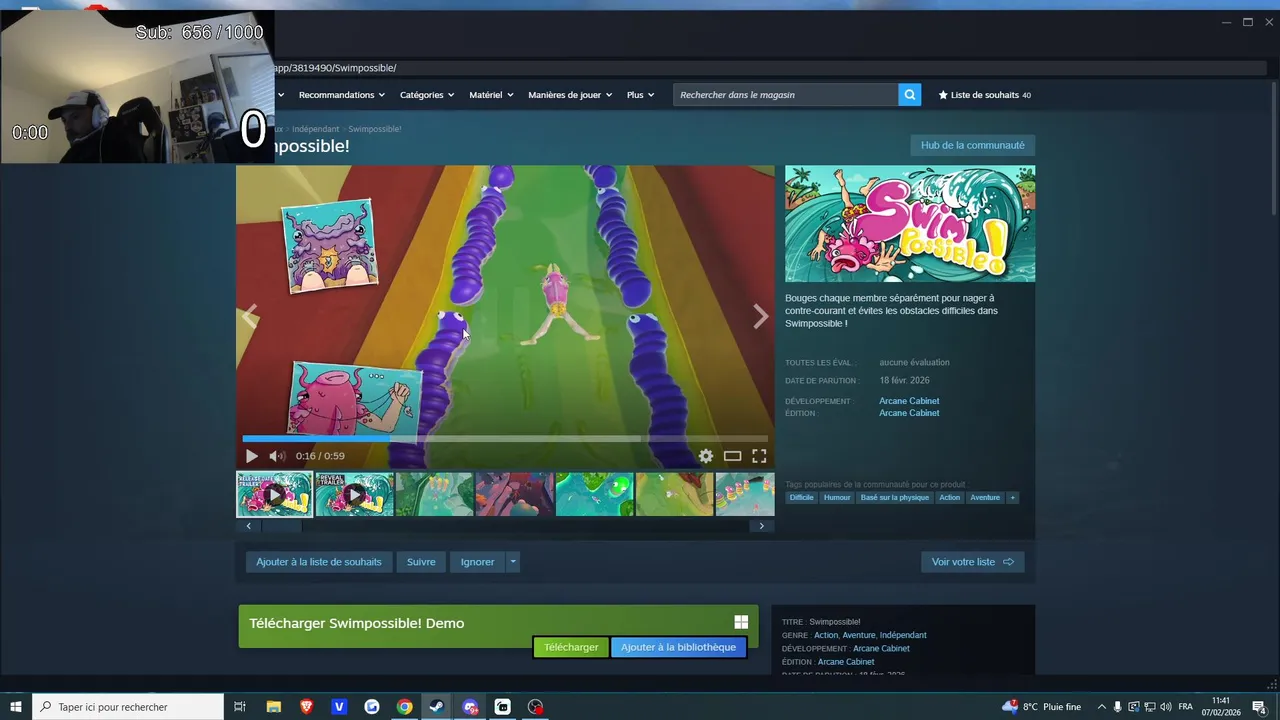Open Liste de souhaits link
The height and width of the screenshot is (720, 1280).
984,95
